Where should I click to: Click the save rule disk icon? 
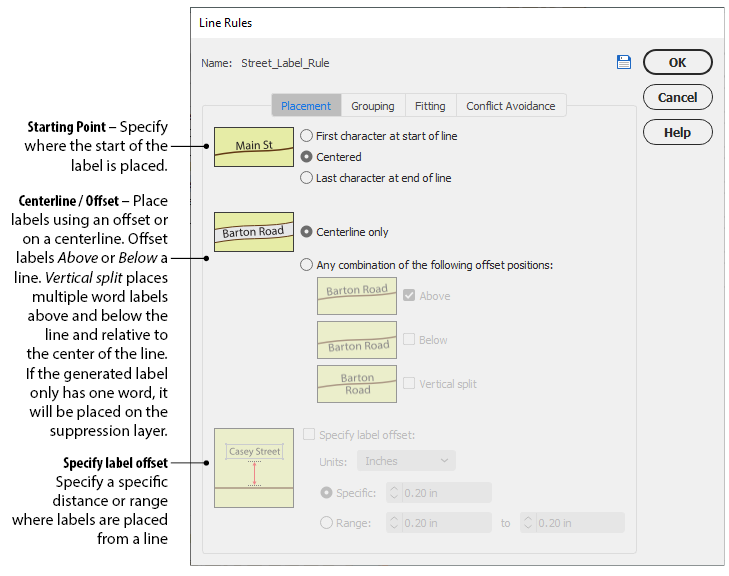624,62
